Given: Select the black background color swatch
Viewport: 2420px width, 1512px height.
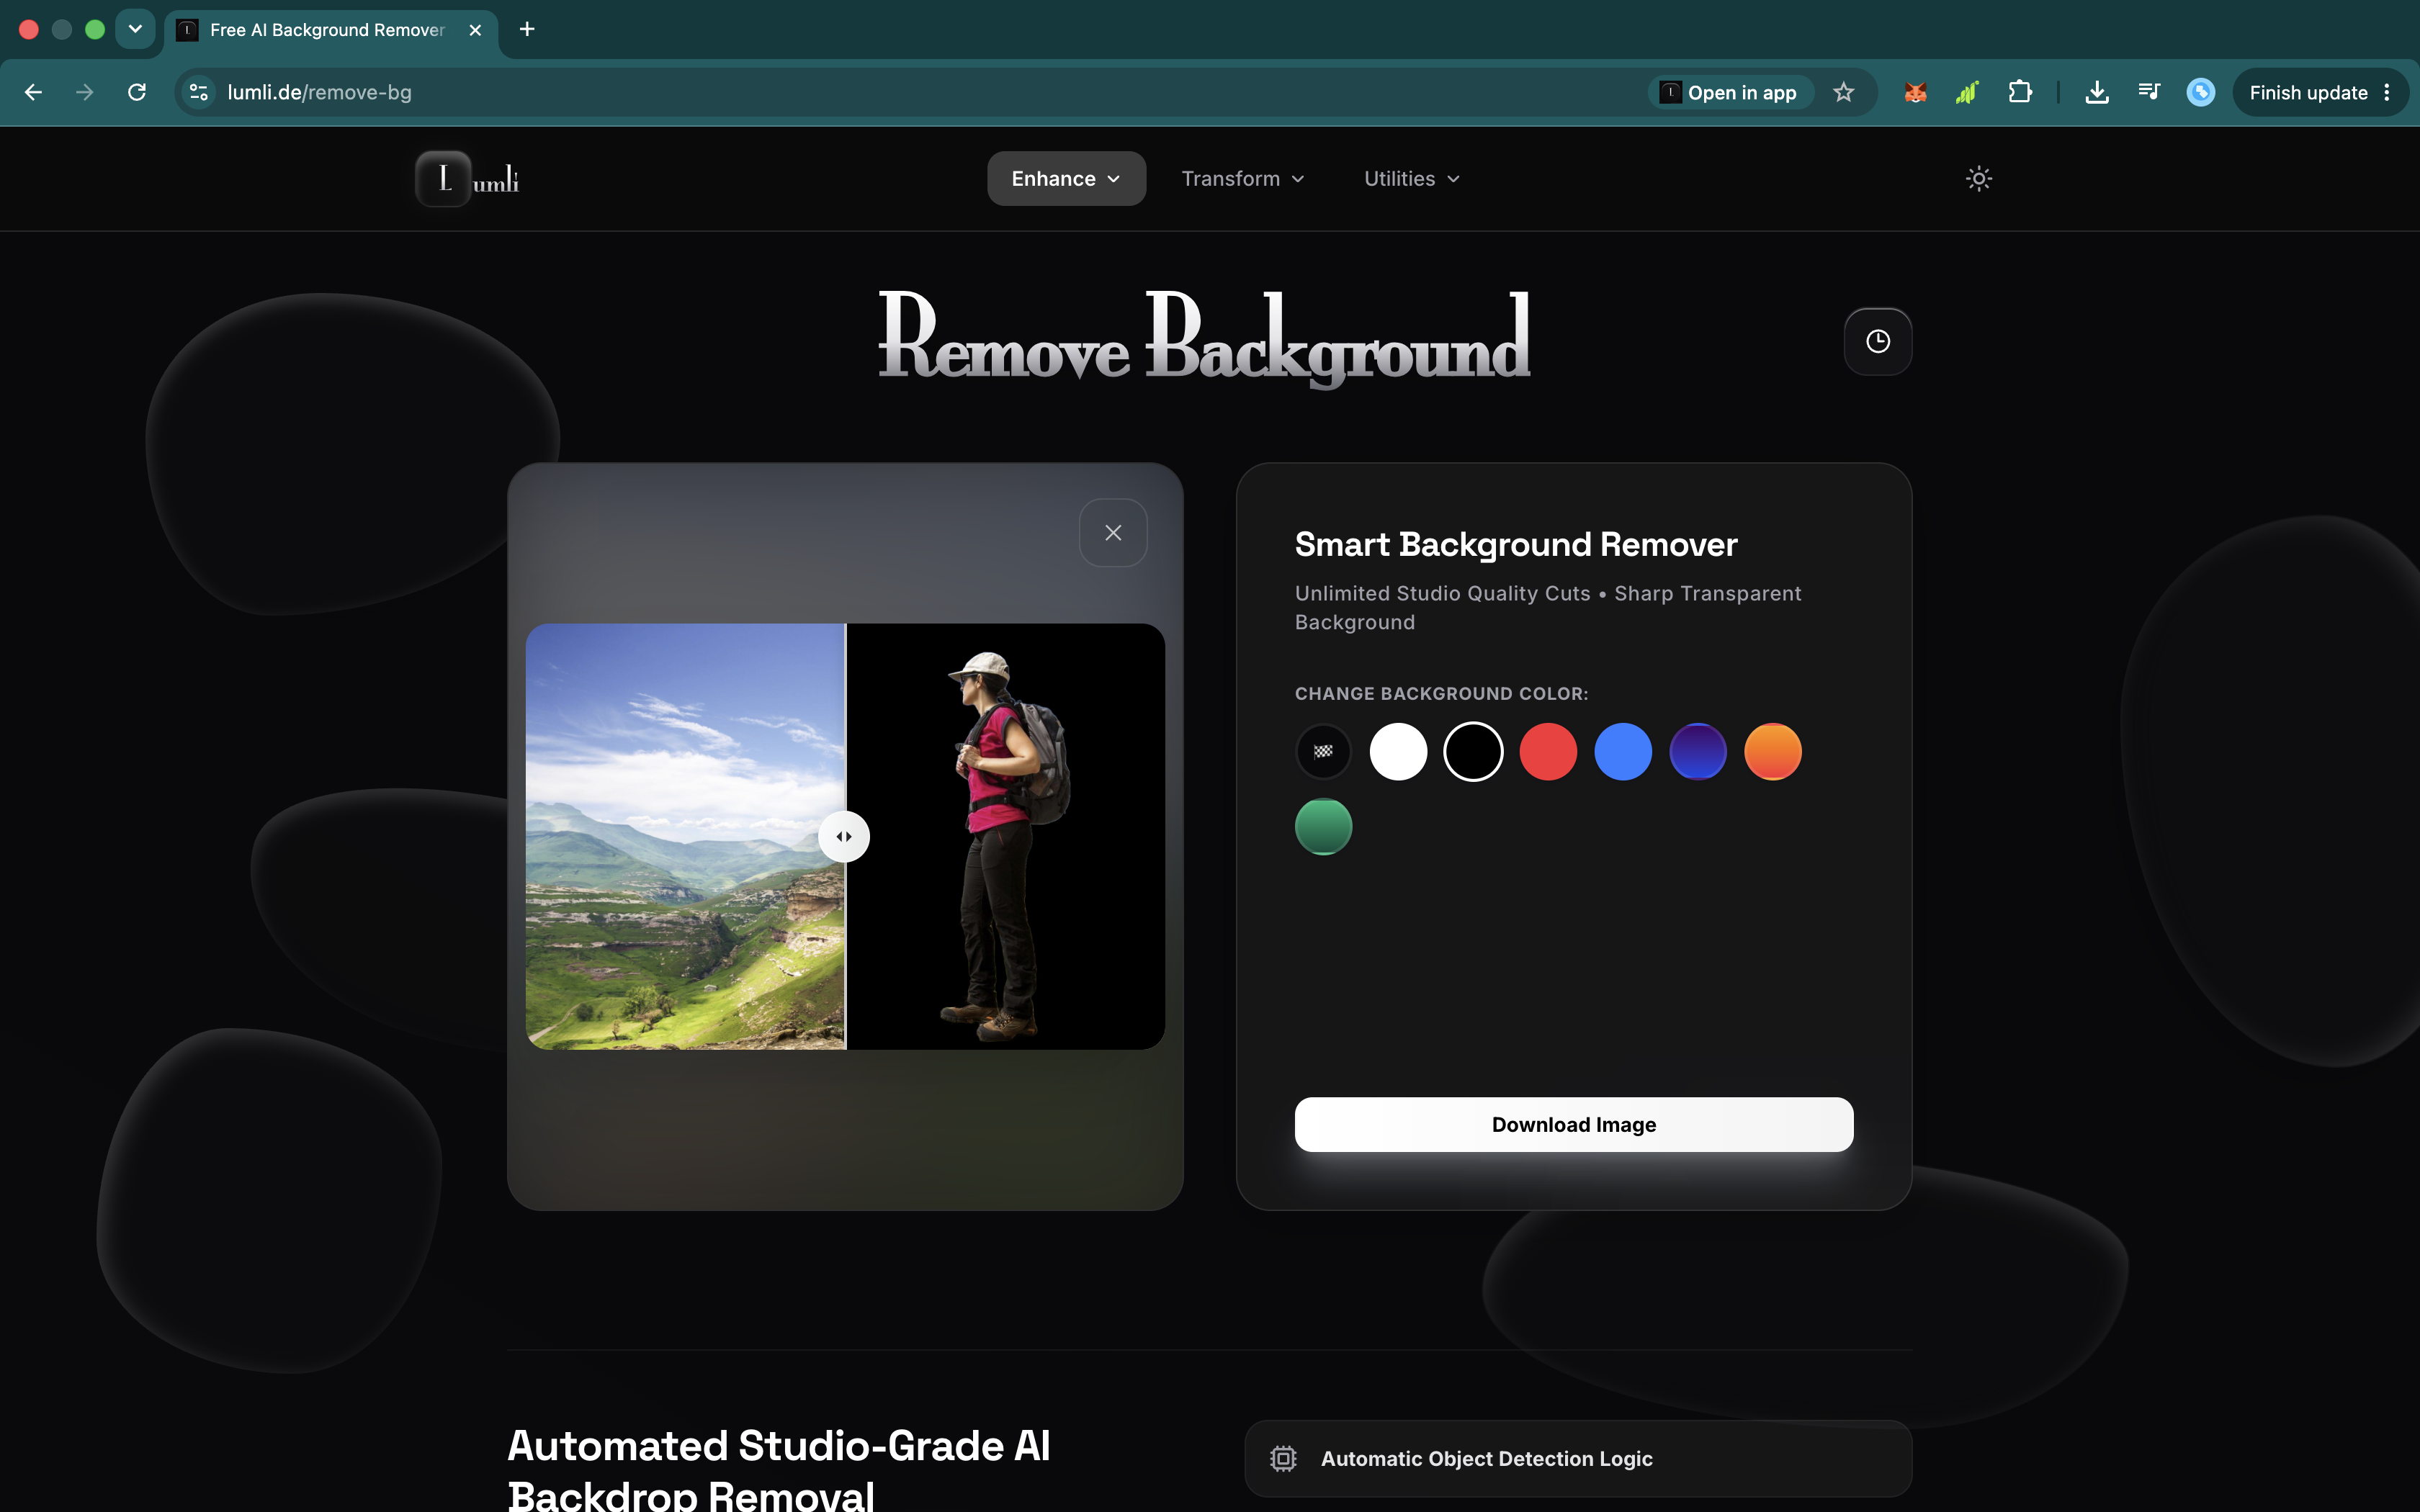Looking at the screenshot, I should coord(1473,752).
